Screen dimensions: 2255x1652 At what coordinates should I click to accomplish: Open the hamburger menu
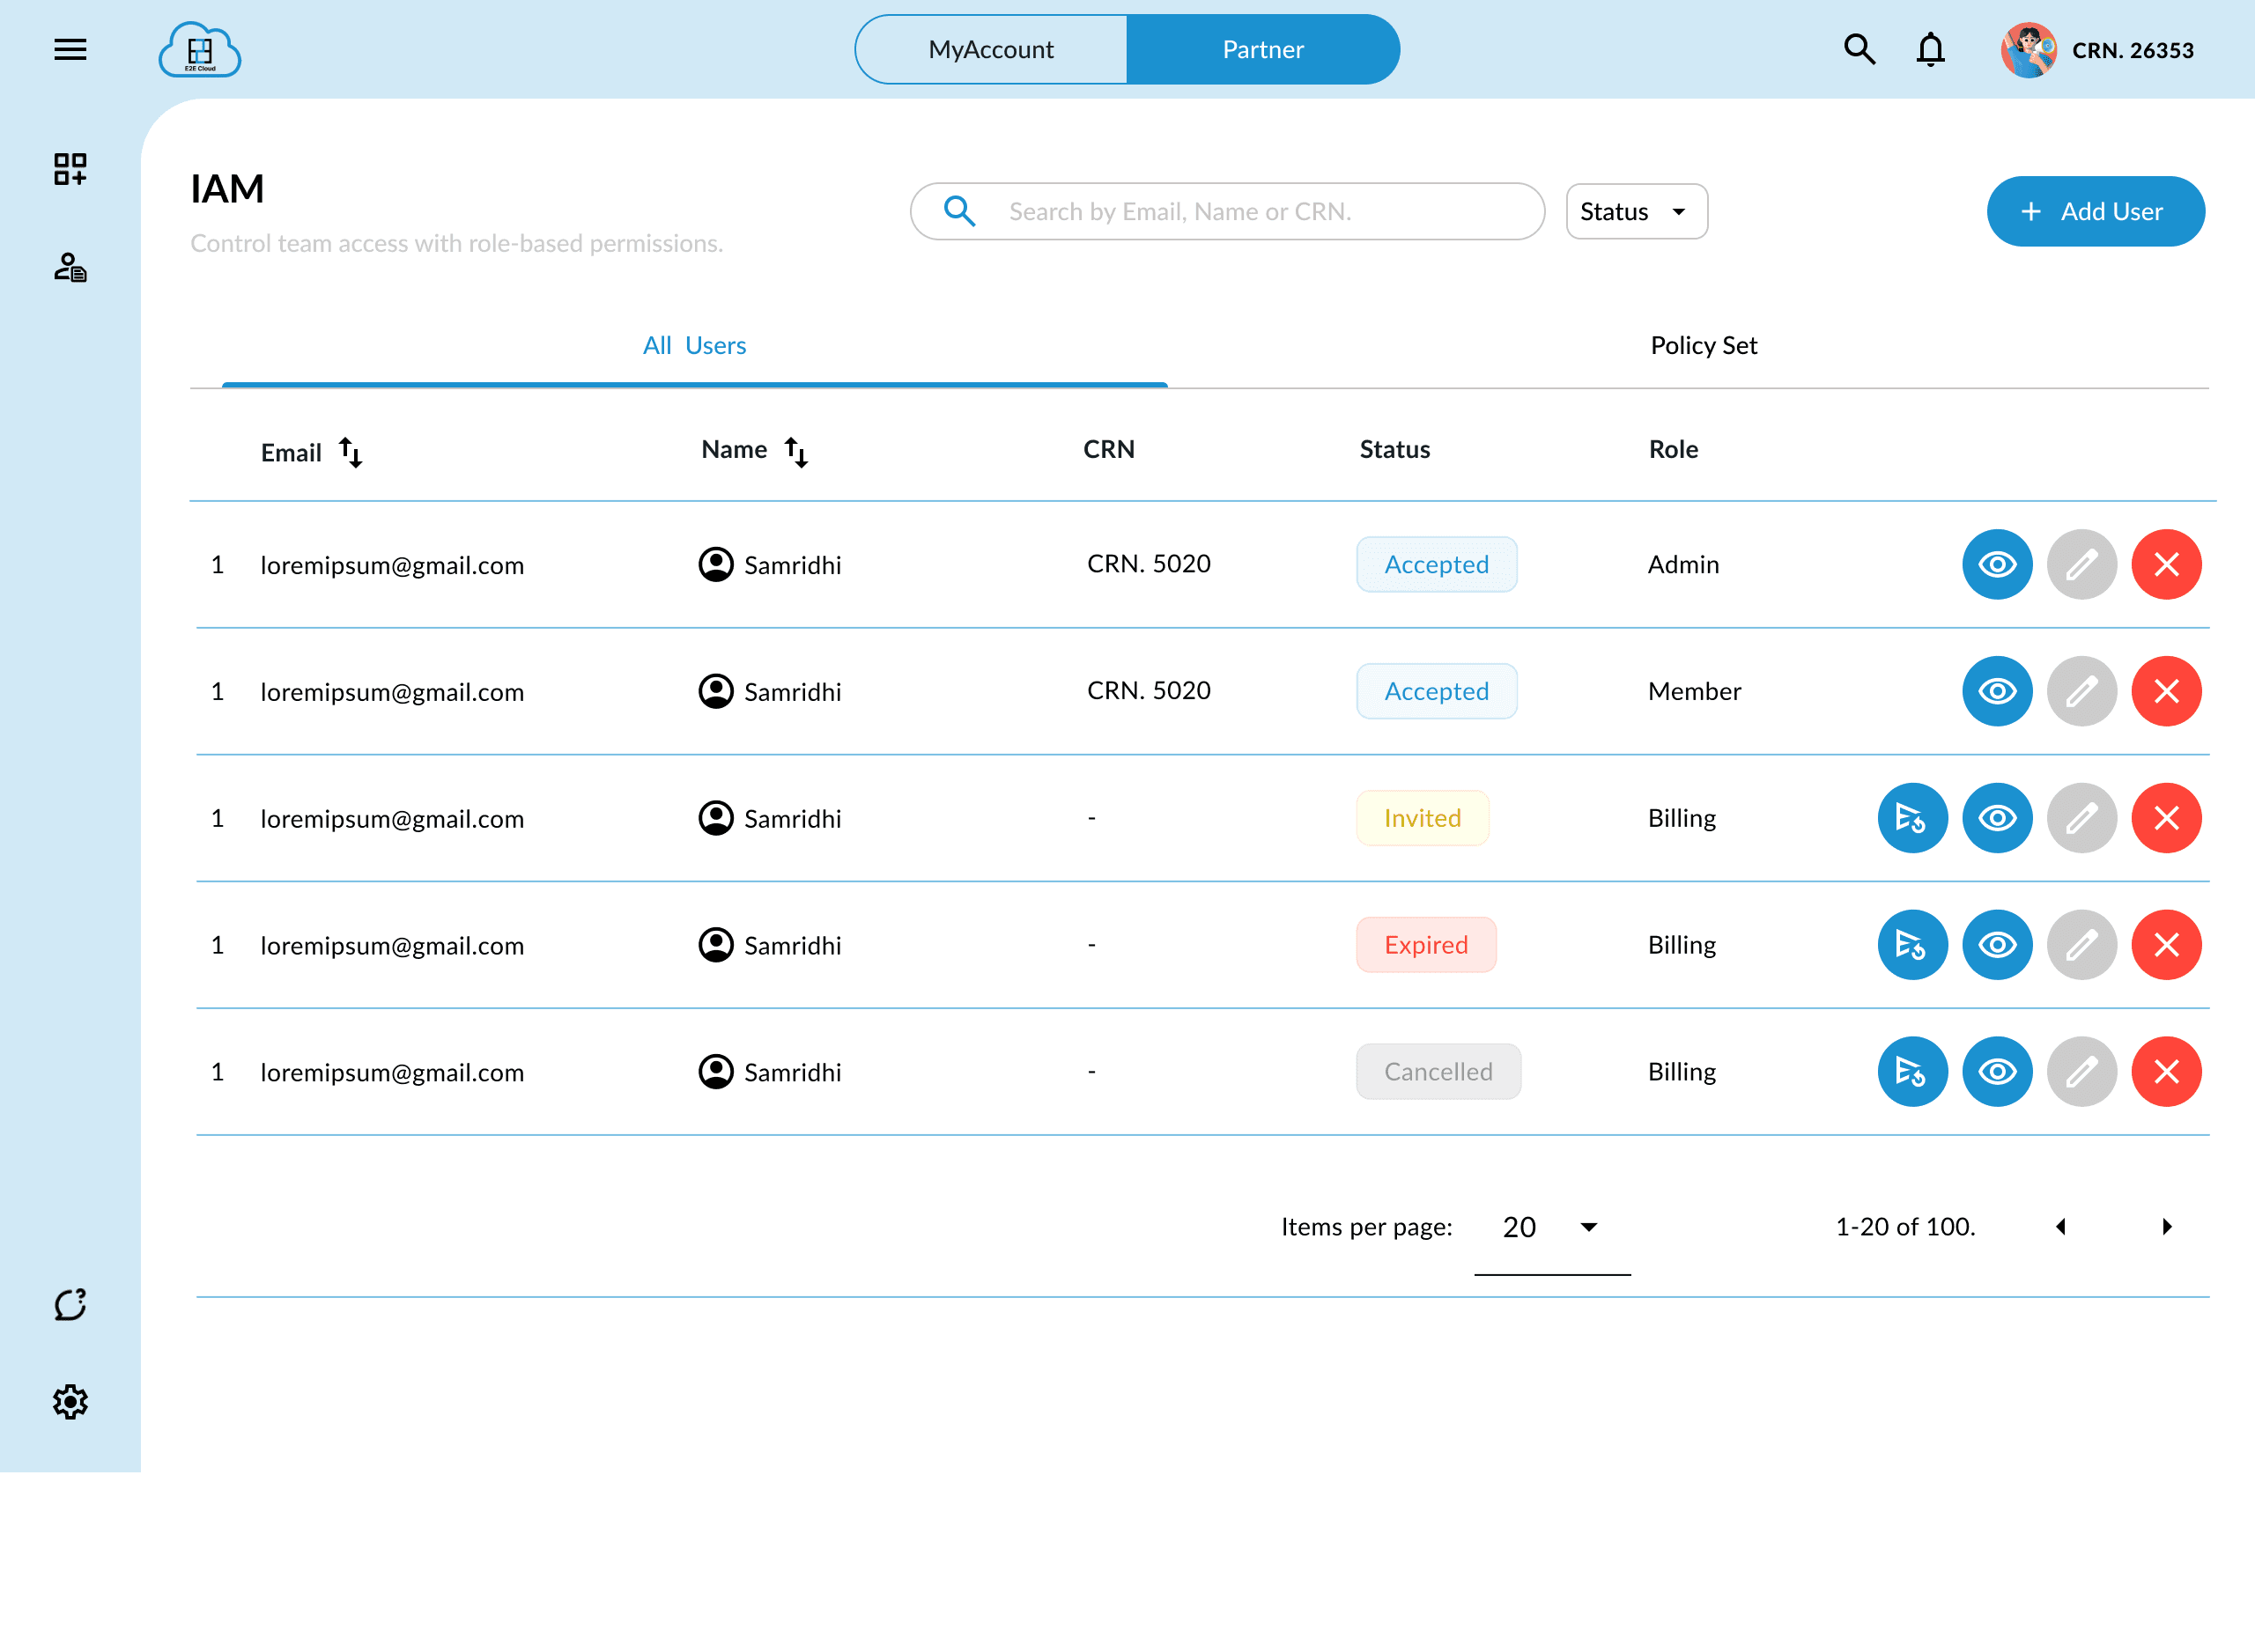pos(70,49)
